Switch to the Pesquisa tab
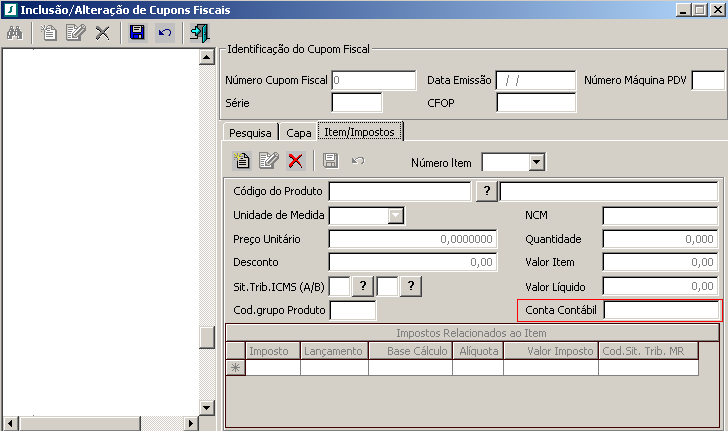 click(x=250, y=132)
